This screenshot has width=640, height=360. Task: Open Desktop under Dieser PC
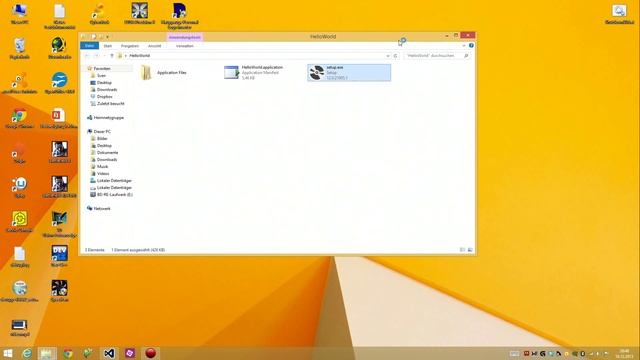(x=104, y=145)
